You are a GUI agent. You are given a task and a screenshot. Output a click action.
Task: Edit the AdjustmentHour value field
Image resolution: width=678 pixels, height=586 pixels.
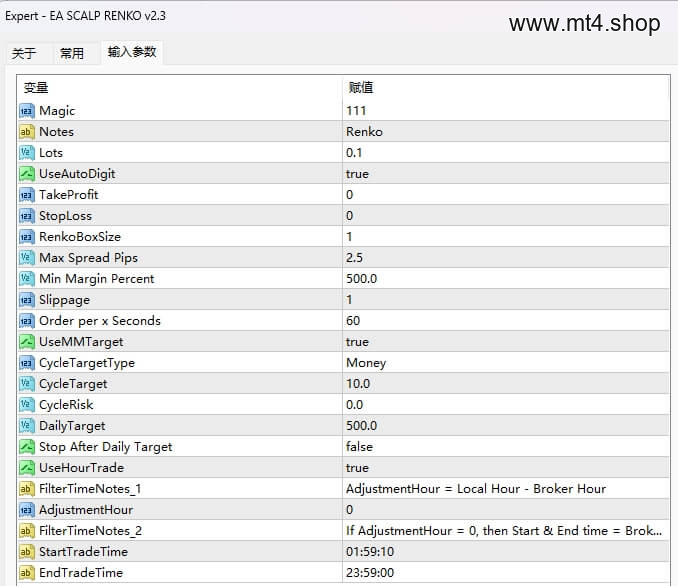click(x=506, y=509)
